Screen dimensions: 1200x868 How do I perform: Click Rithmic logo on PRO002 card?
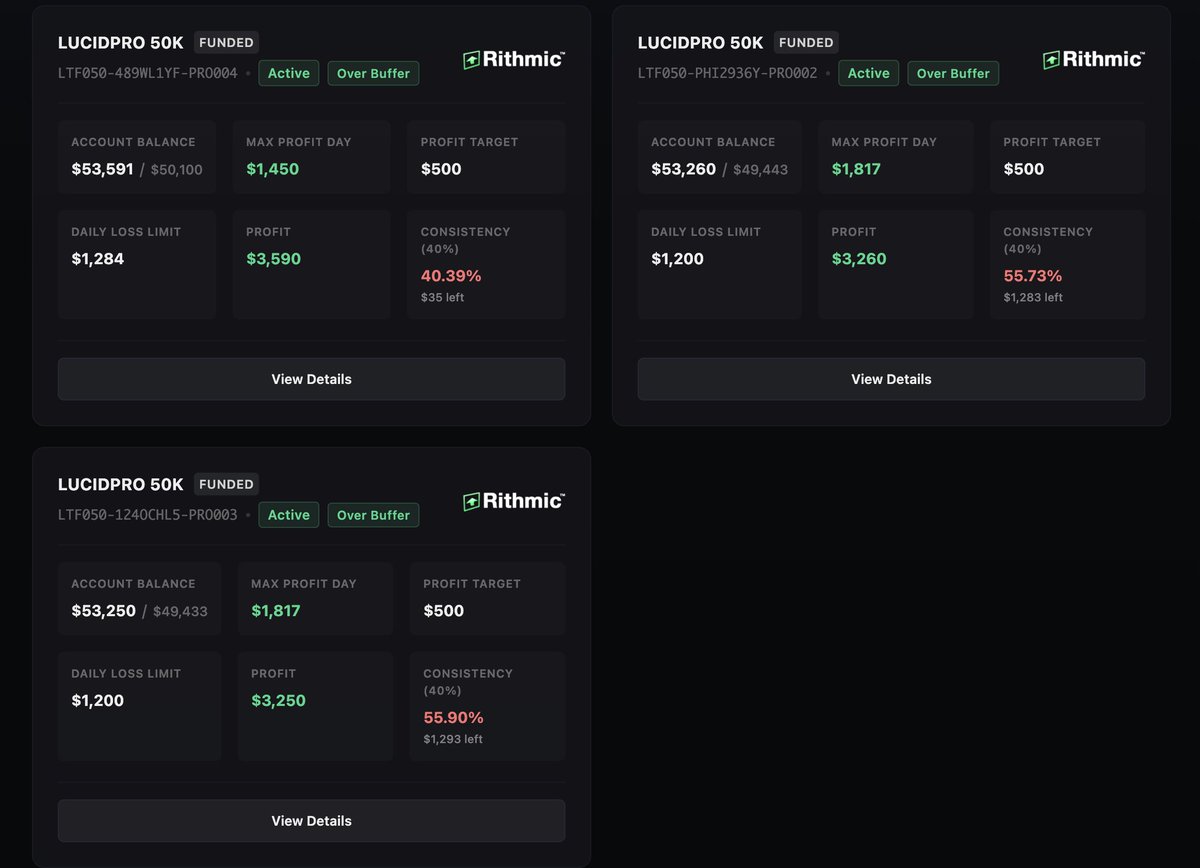coord(1094,59)
